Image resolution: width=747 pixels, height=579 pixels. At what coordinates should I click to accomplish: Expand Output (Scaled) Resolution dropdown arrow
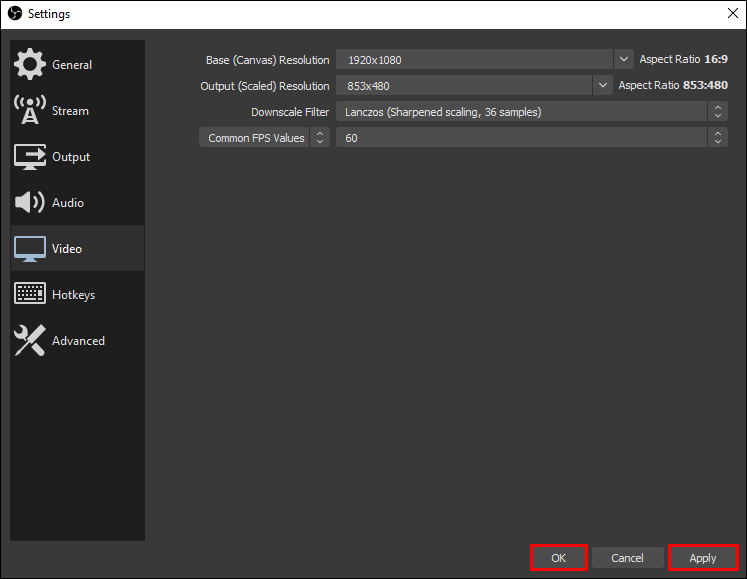point(603,85)
